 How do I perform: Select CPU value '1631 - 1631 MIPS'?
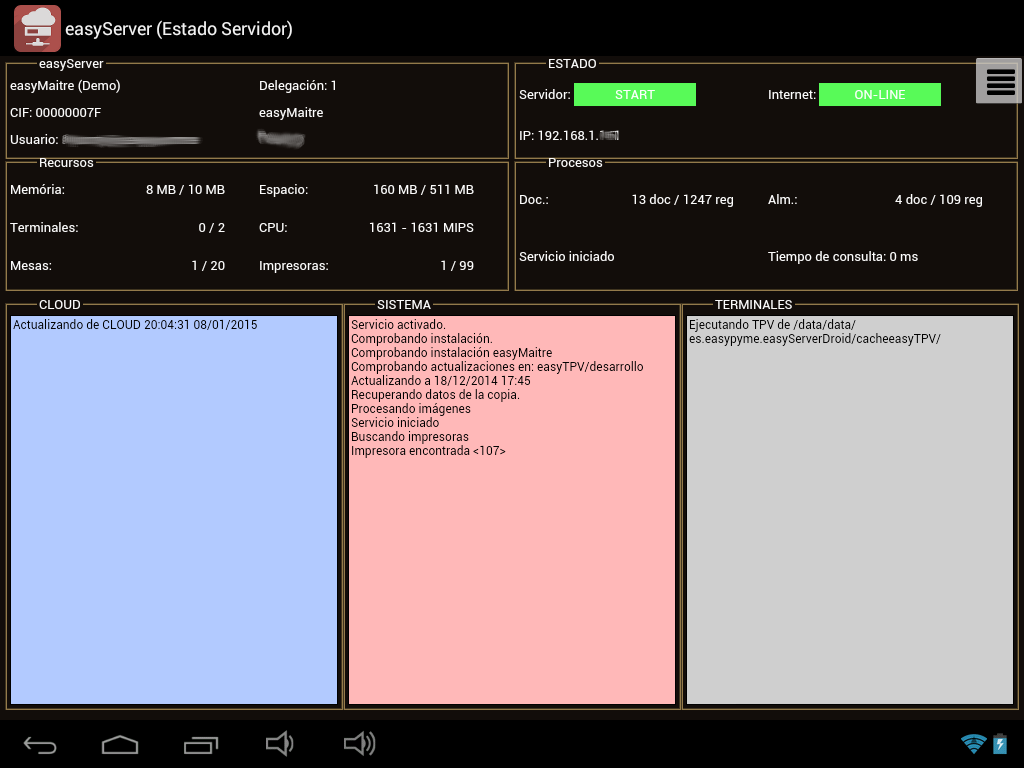pyautogui.click(x=421, y=228)
